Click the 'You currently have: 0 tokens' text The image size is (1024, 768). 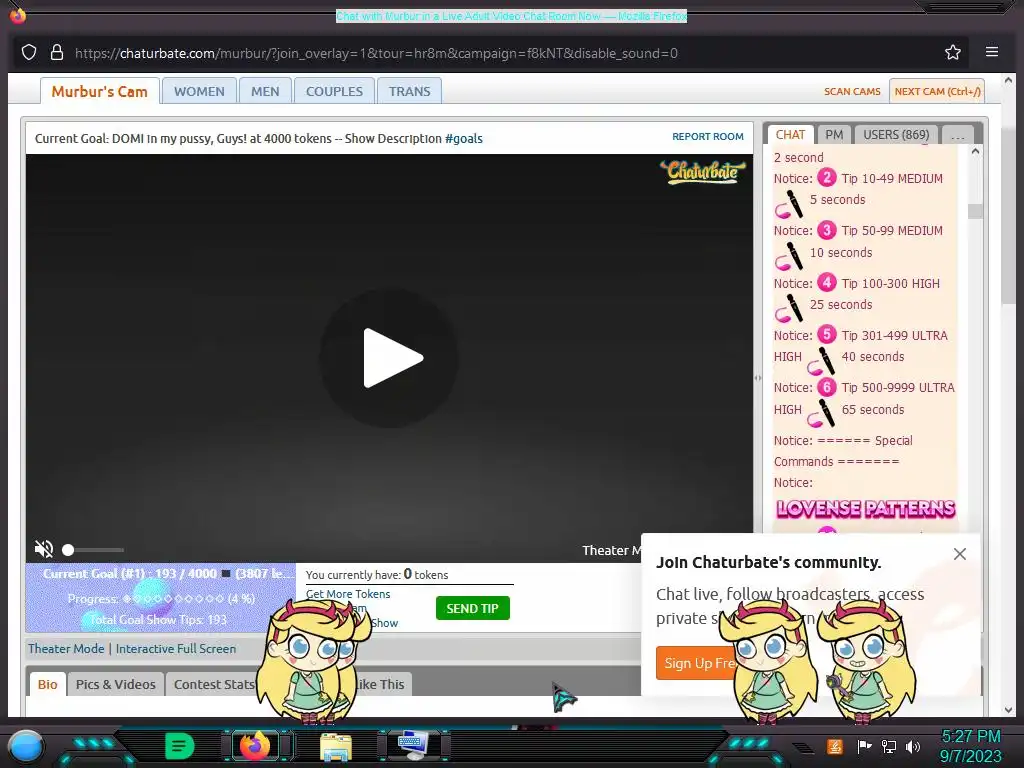coord(377,575)
